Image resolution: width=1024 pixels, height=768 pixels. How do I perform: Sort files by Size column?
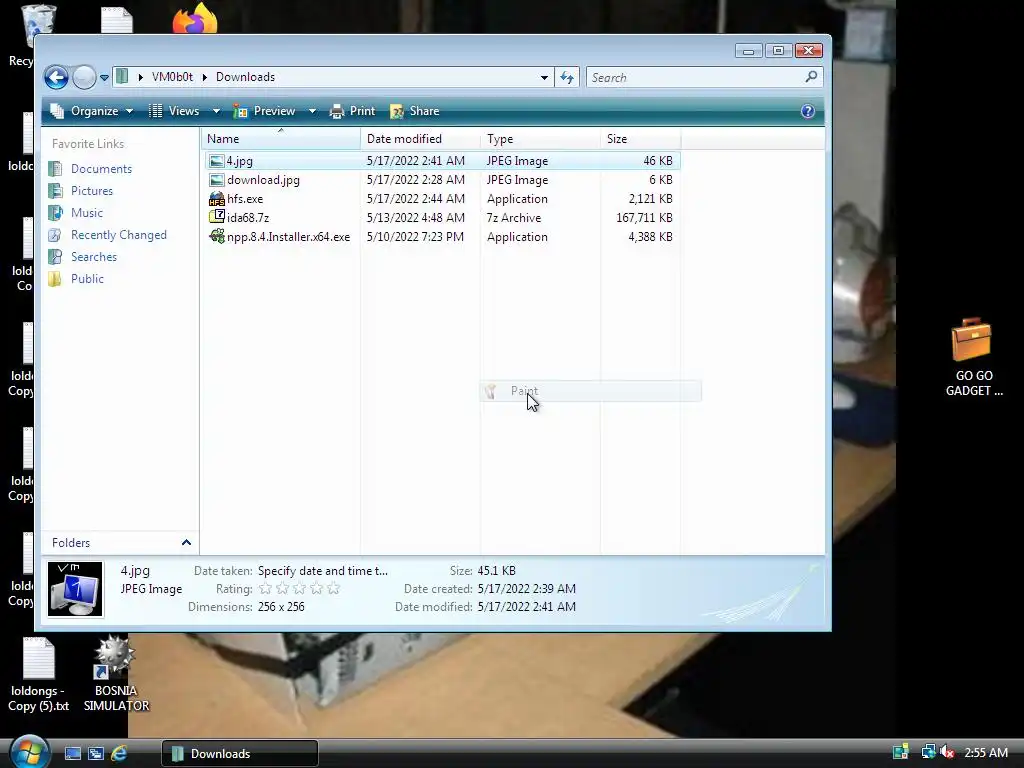click(x=640, y=138)
